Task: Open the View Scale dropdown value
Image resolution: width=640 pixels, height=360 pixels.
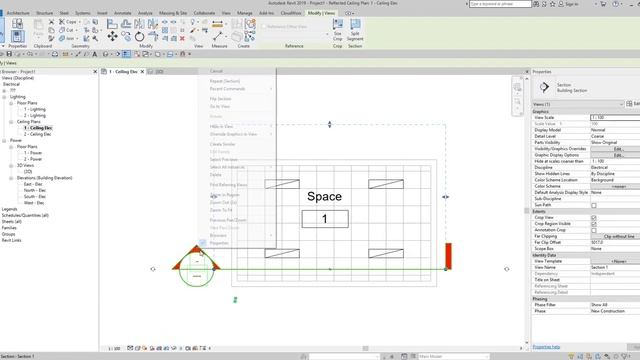Action: [x=615, y=118]
